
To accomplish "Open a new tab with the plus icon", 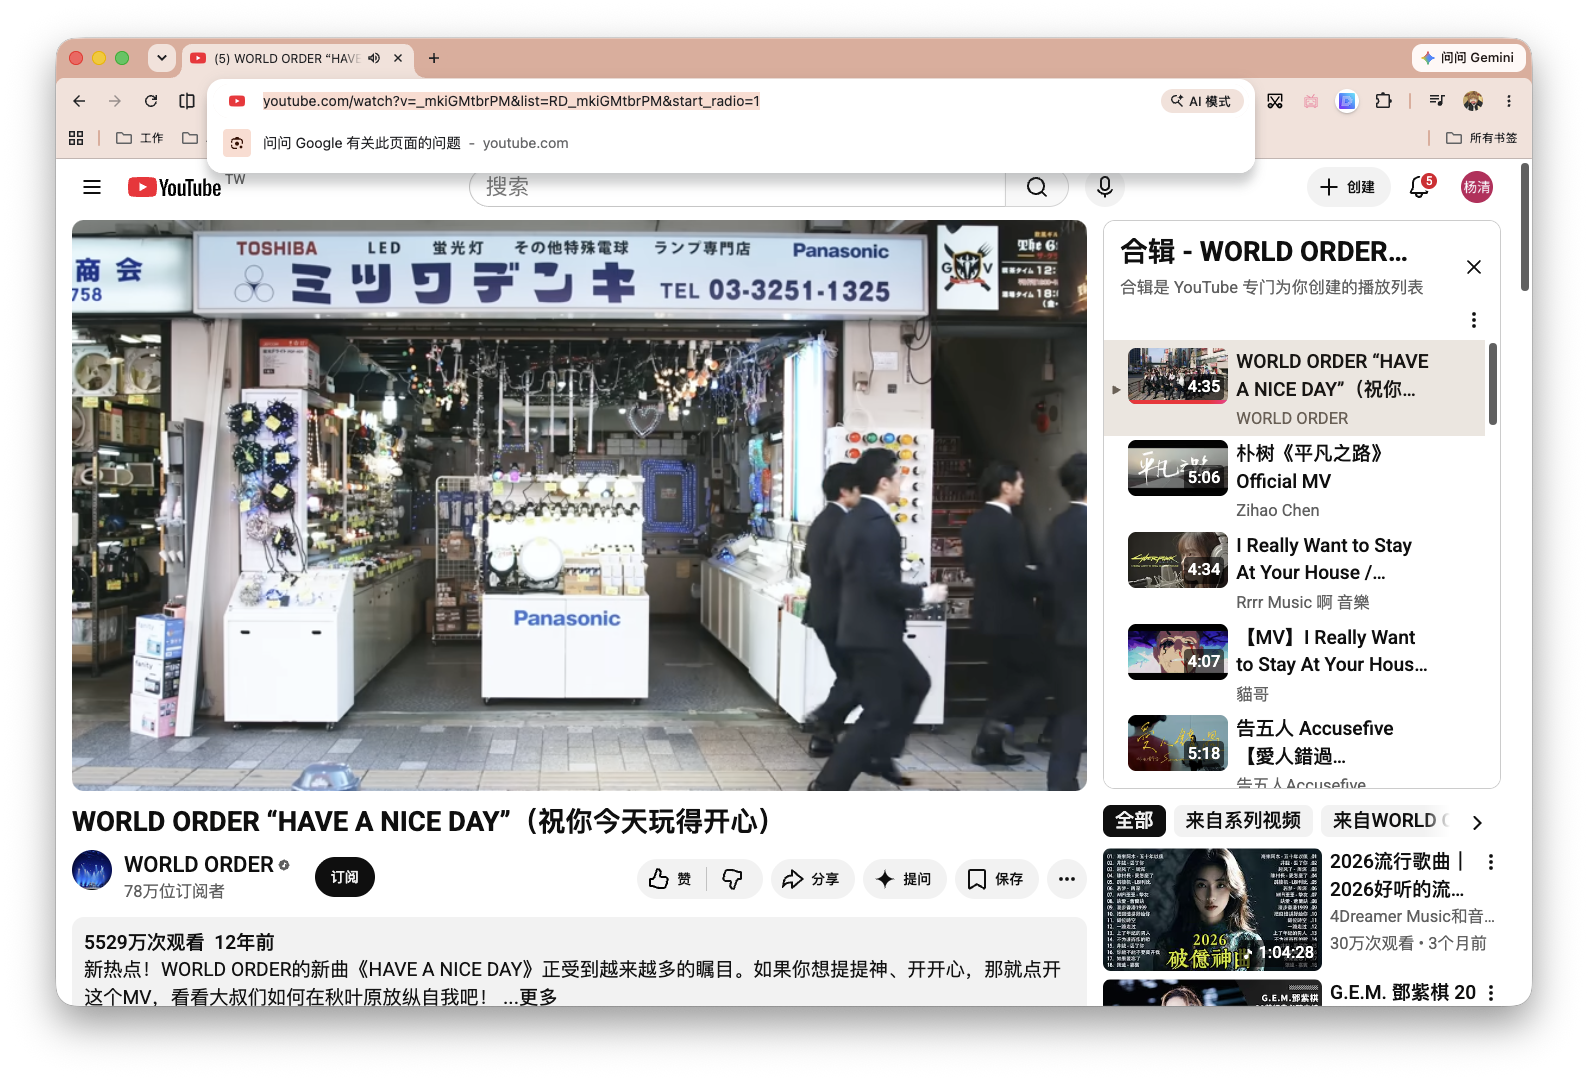I will pyautogui.click(x=434, y=58).
